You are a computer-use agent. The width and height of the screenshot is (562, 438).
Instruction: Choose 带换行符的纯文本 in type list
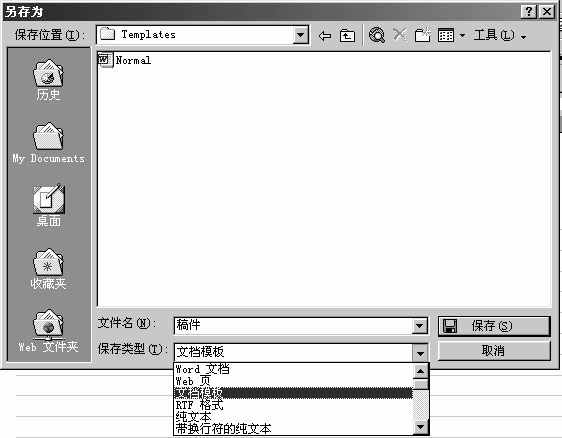point(294,429)
